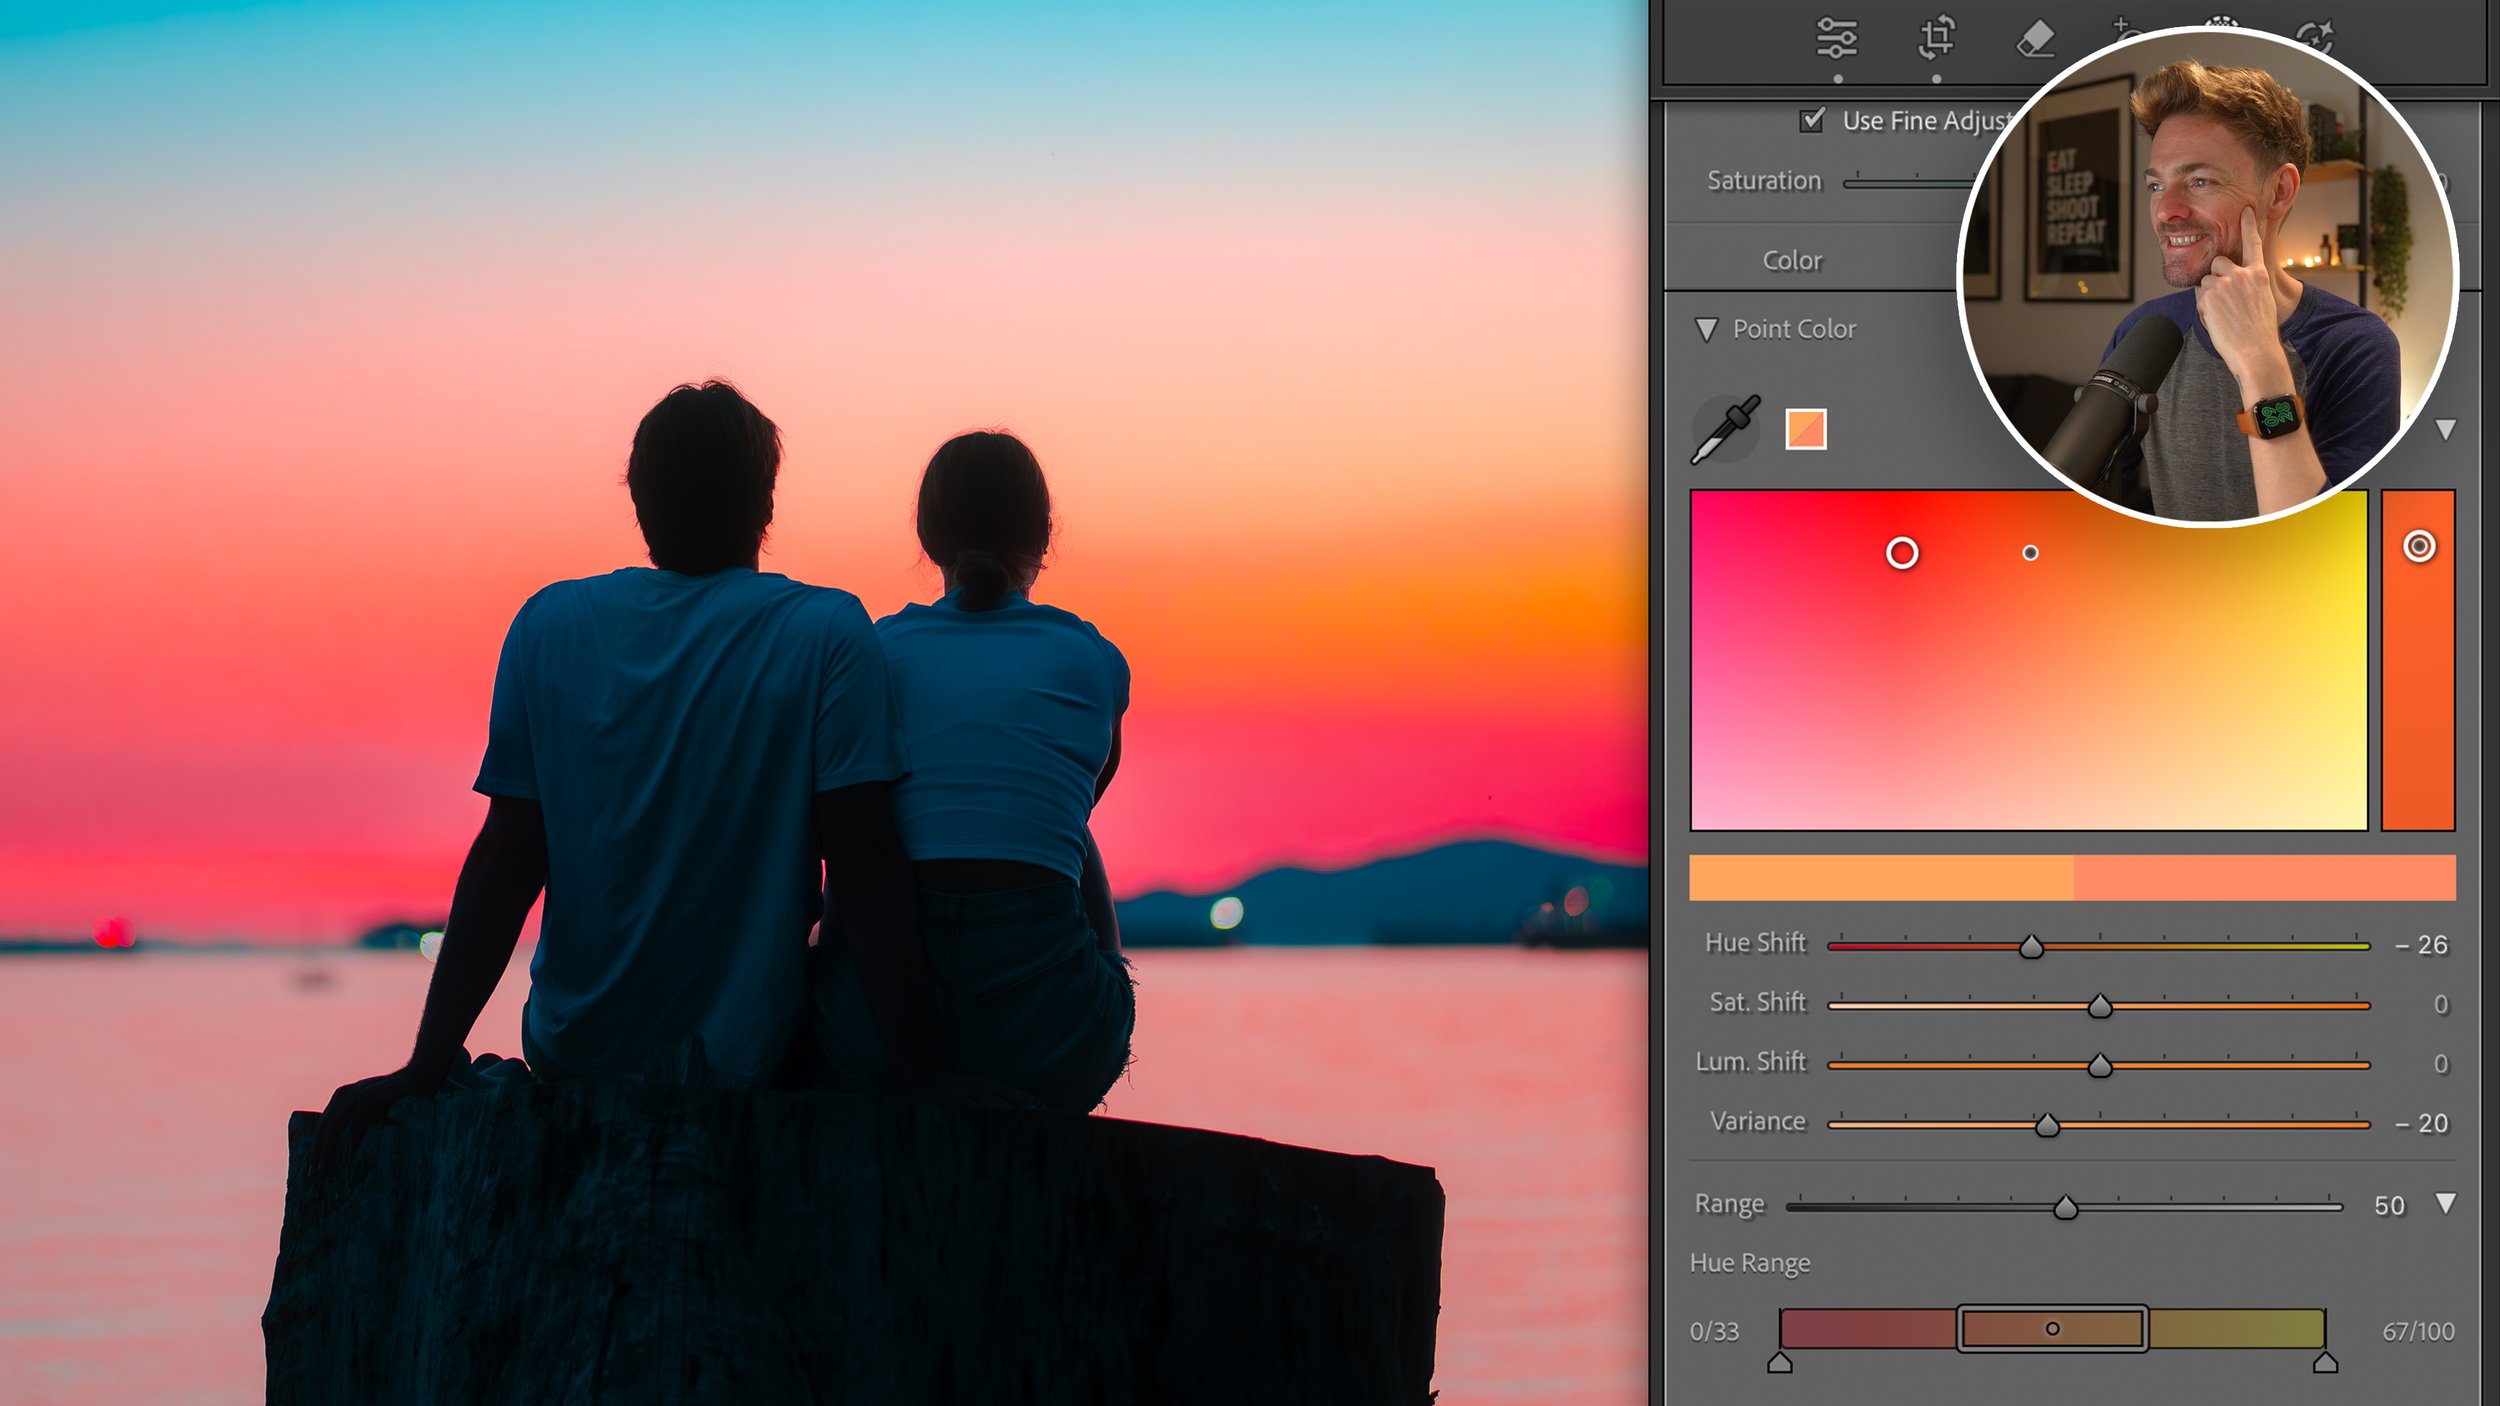Screen dimensions: 2500x1406
Task: Uncheck the Use Fine Adjust checkbox
Action: [x=1812, y=120]
